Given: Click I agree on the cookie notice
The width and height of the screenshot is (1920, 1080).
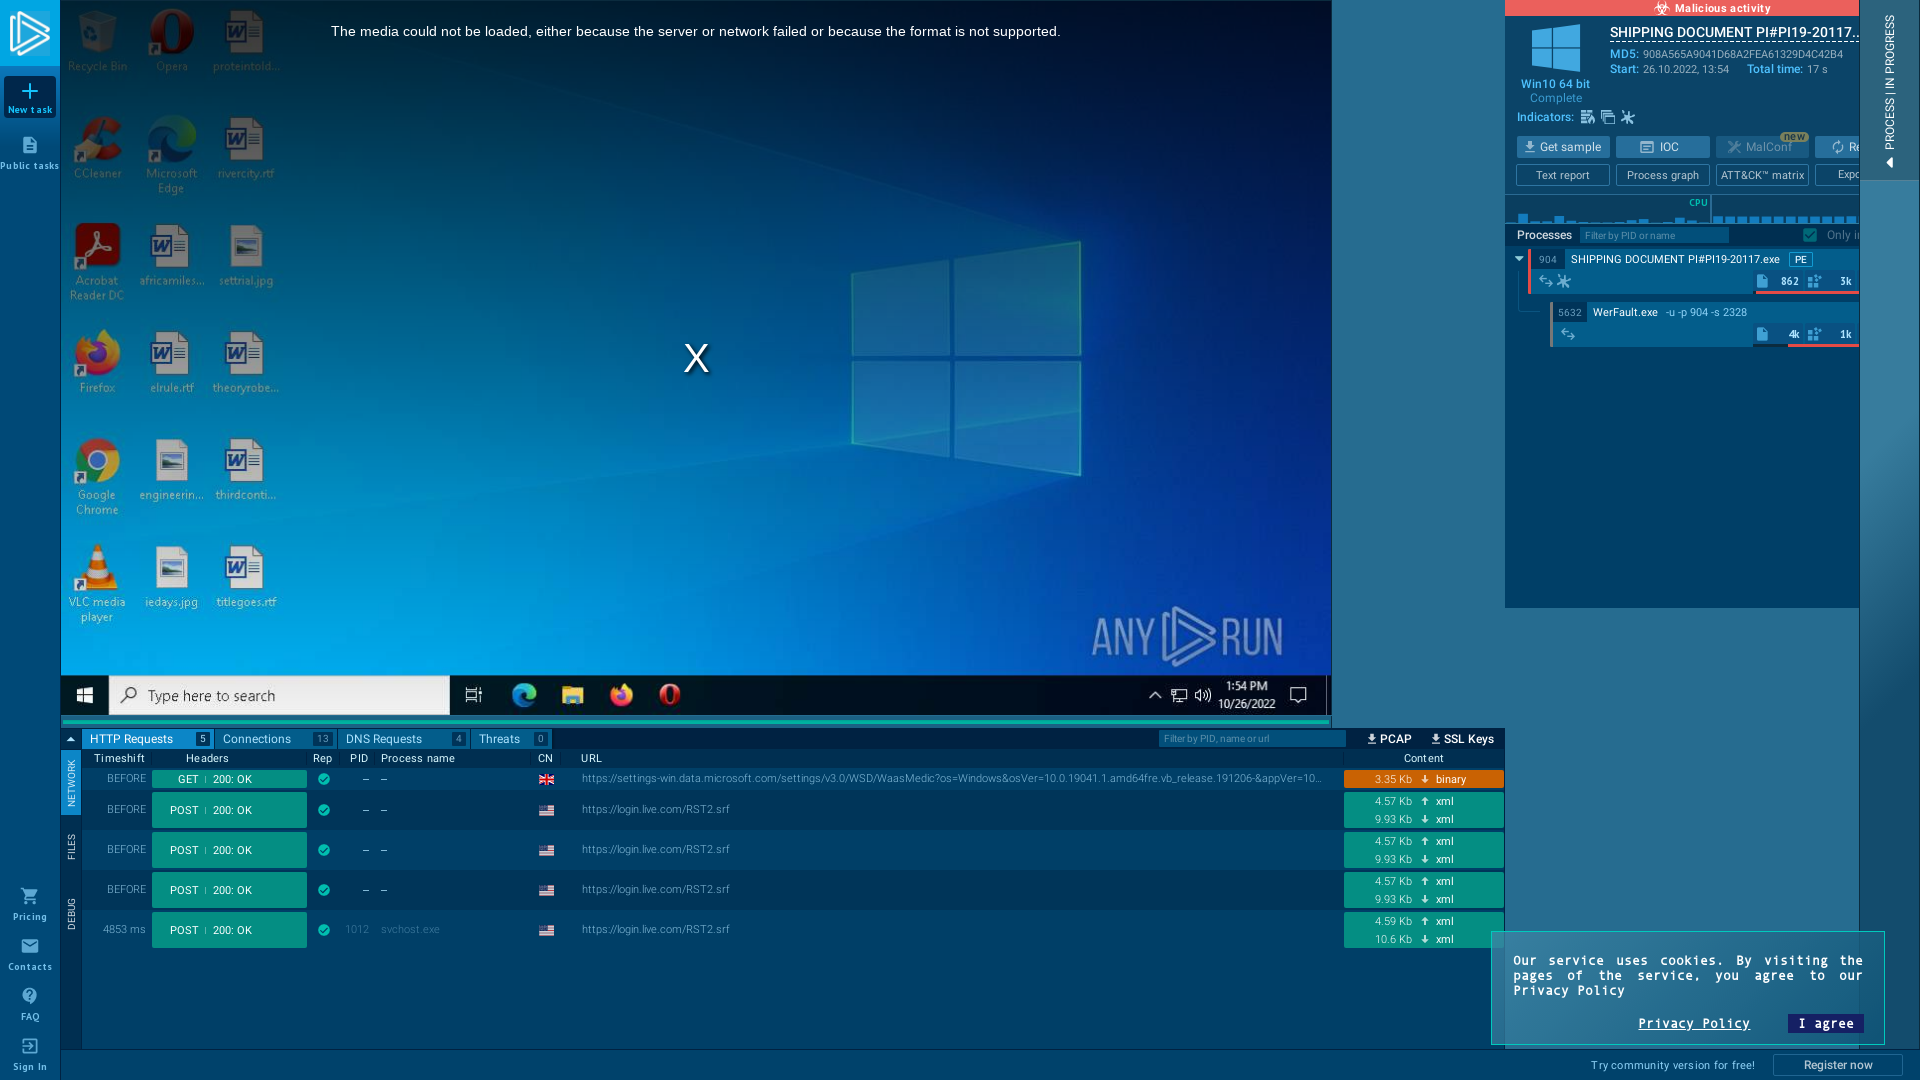Looking at the screenshot, I should pyautogui.click(x=1824, y=1023).
